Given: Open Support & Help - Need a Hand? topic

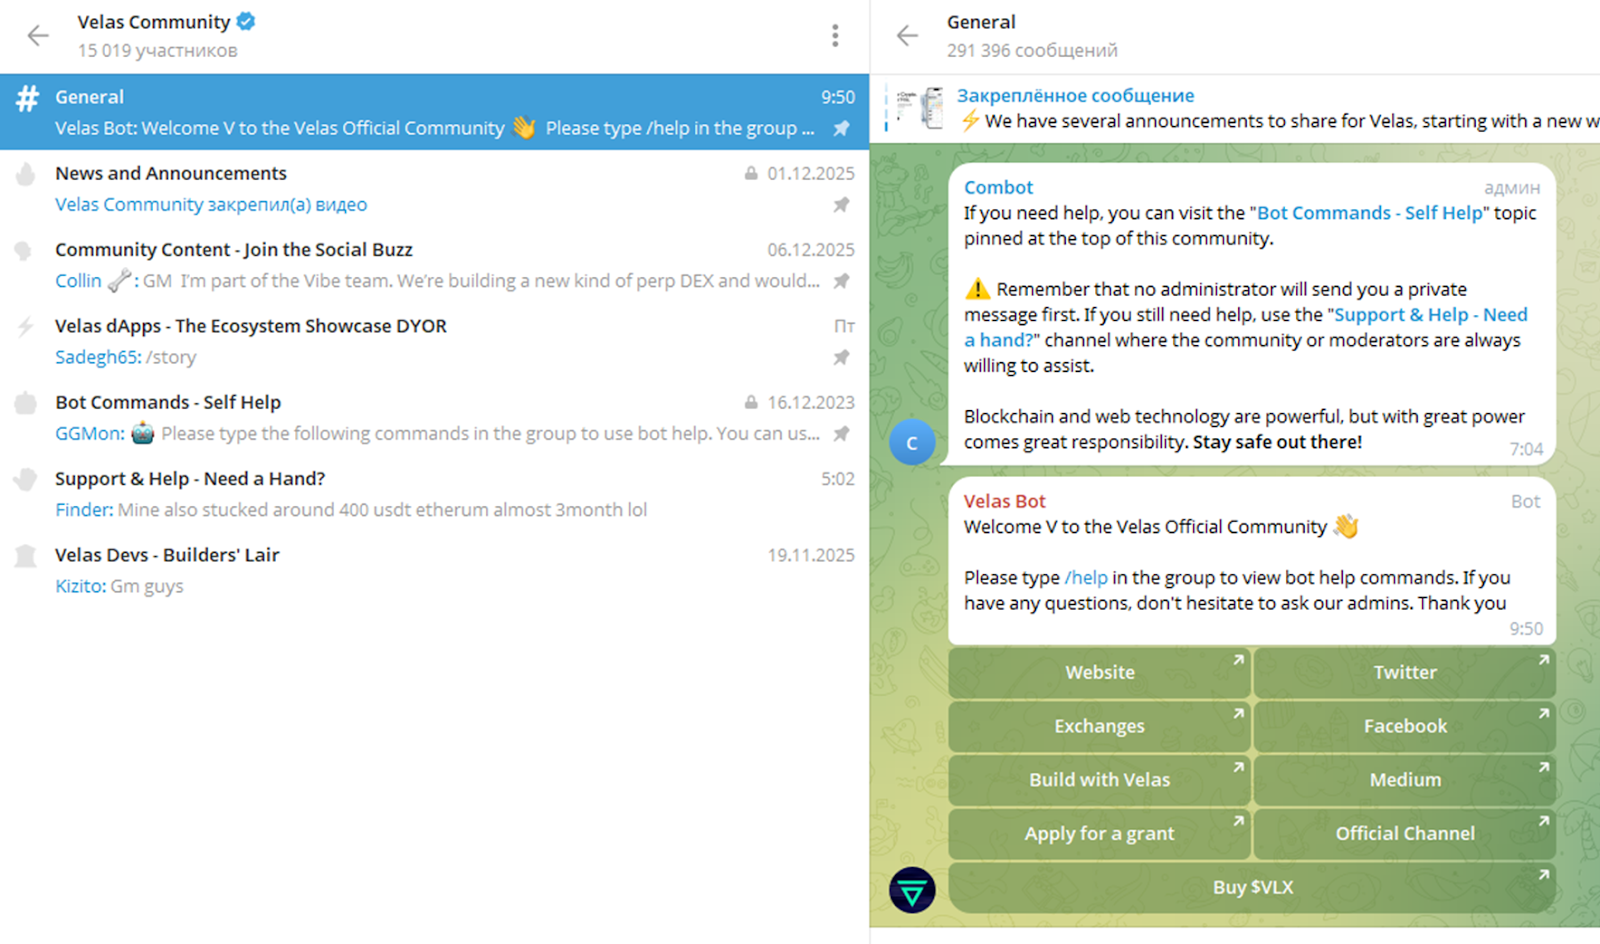Looking at the screenshot, I should tap(435, 493).
